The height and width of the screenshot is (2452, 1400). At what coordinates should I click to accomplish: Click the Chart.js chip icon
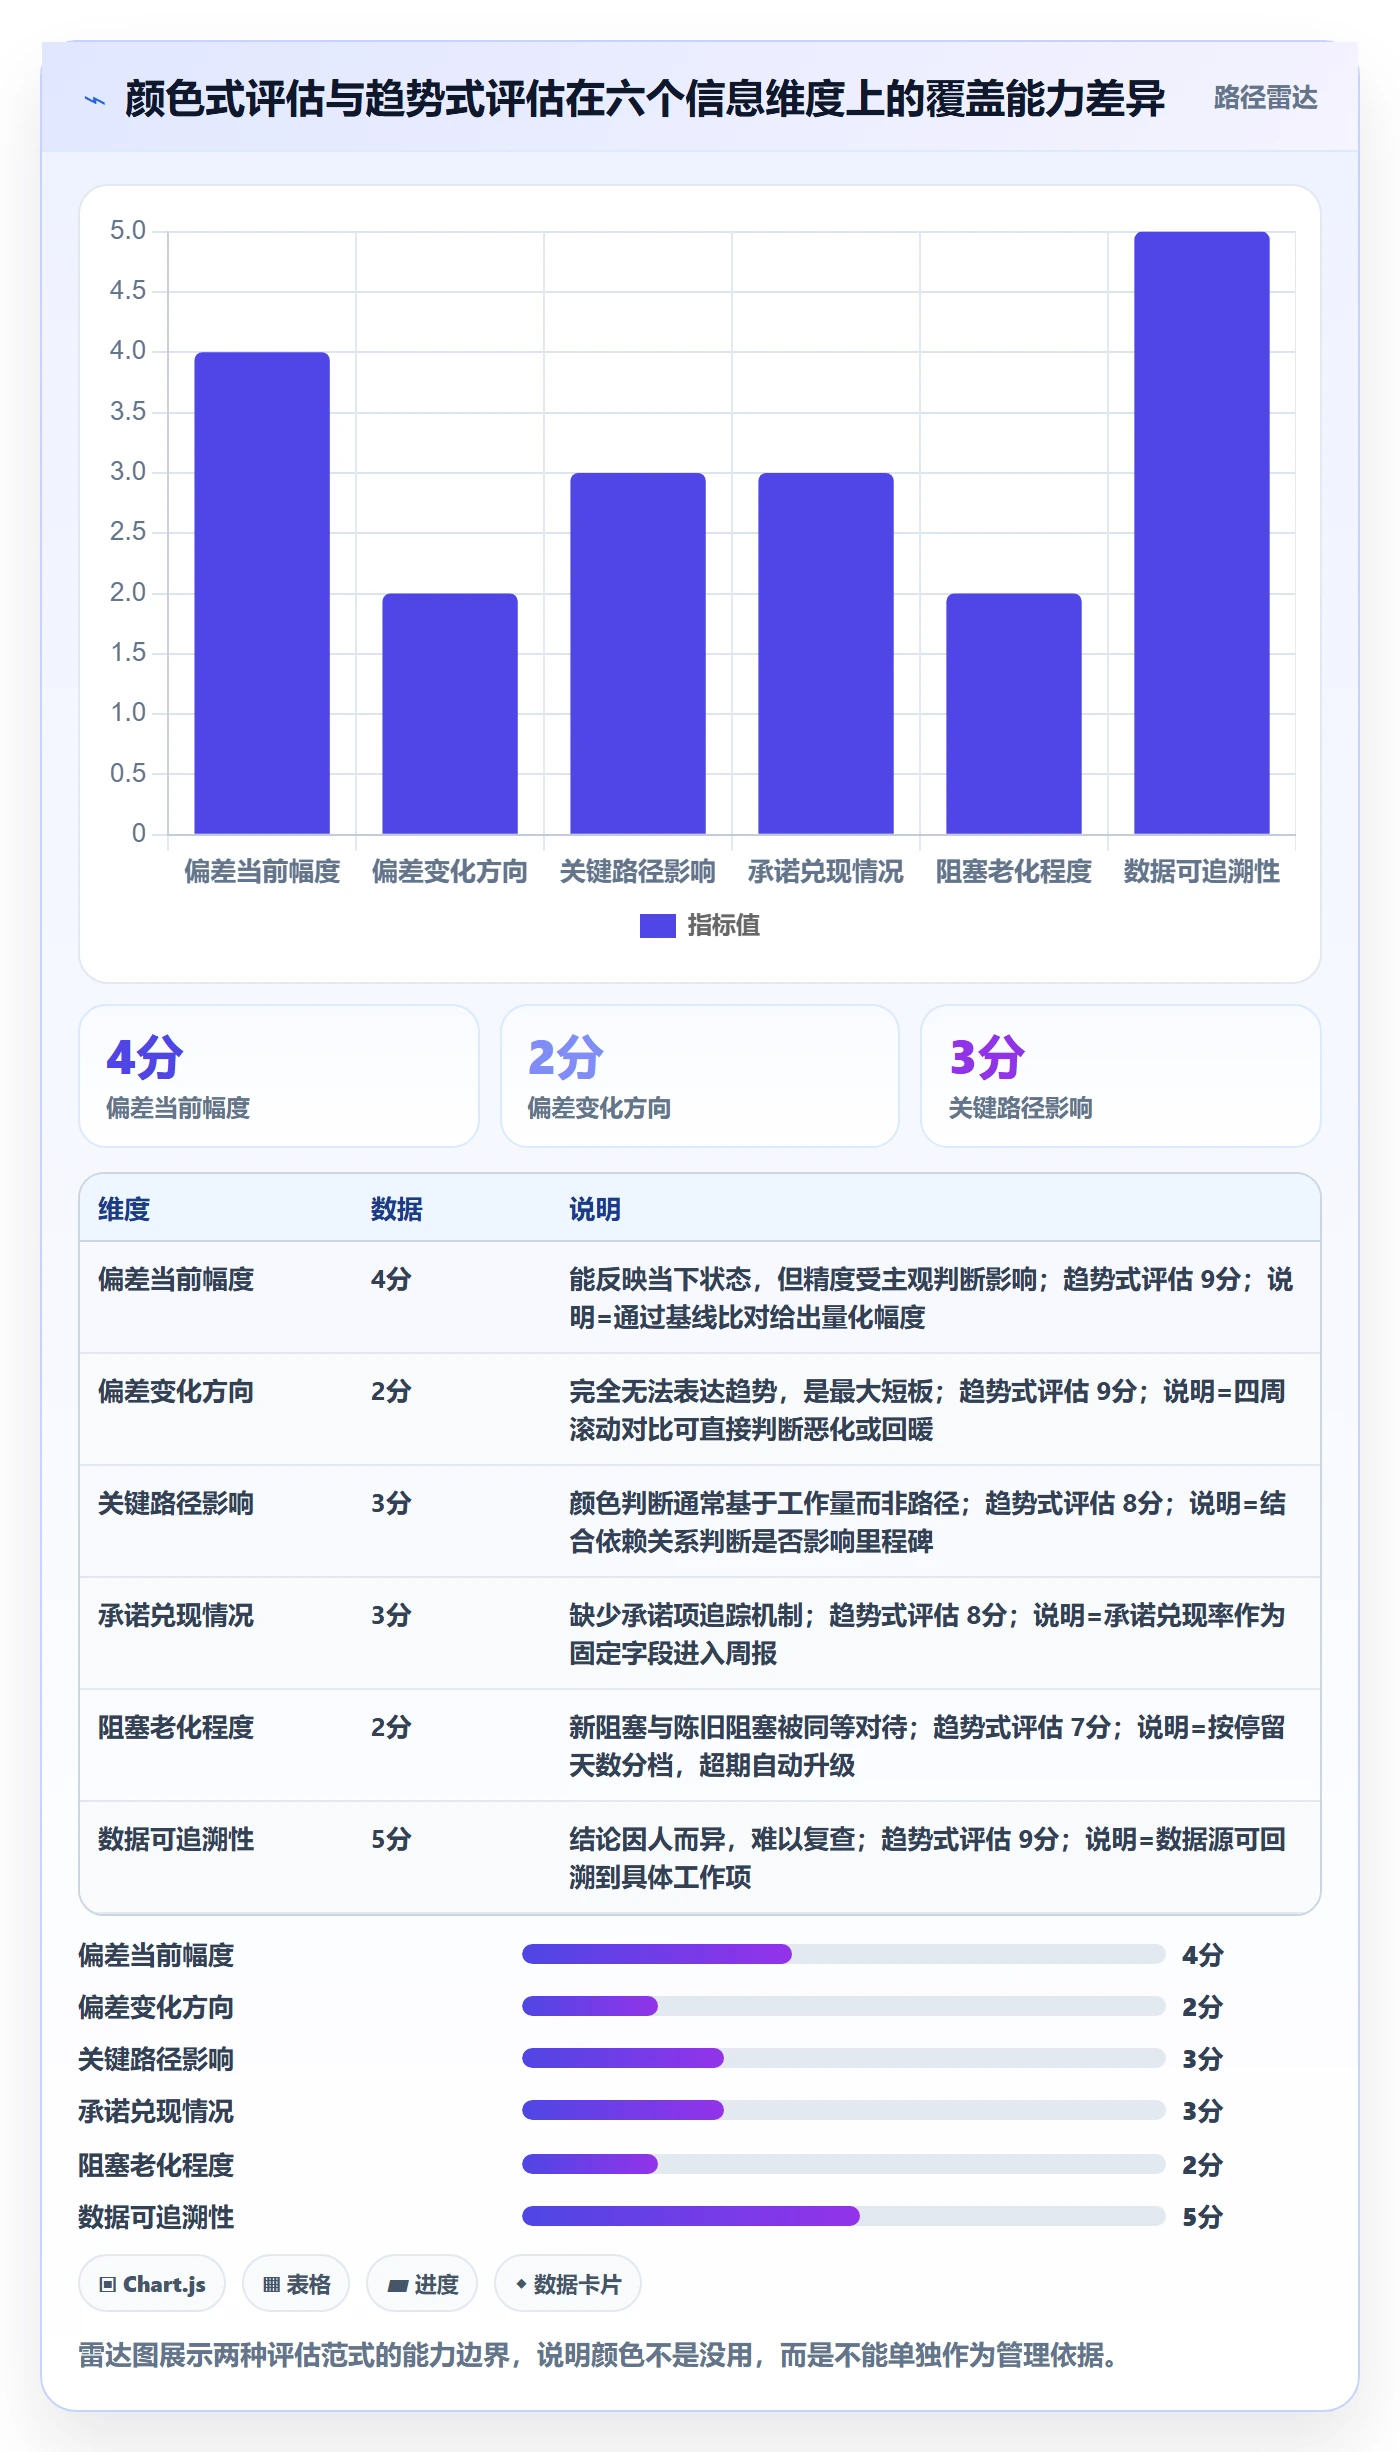108,2284
